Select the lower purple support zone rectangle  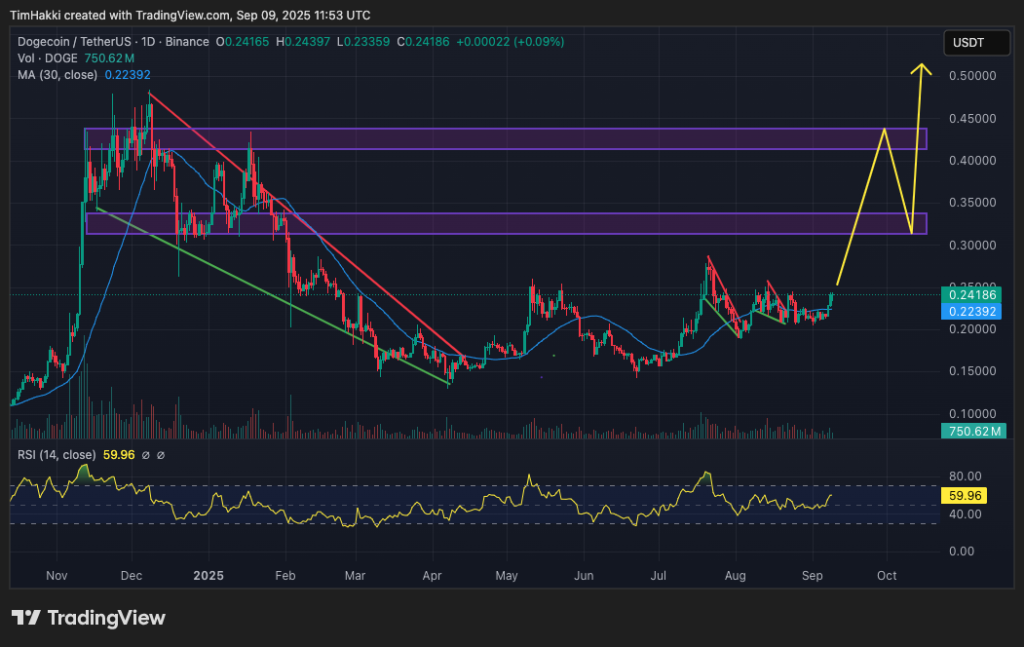click(x=500, y=225)
